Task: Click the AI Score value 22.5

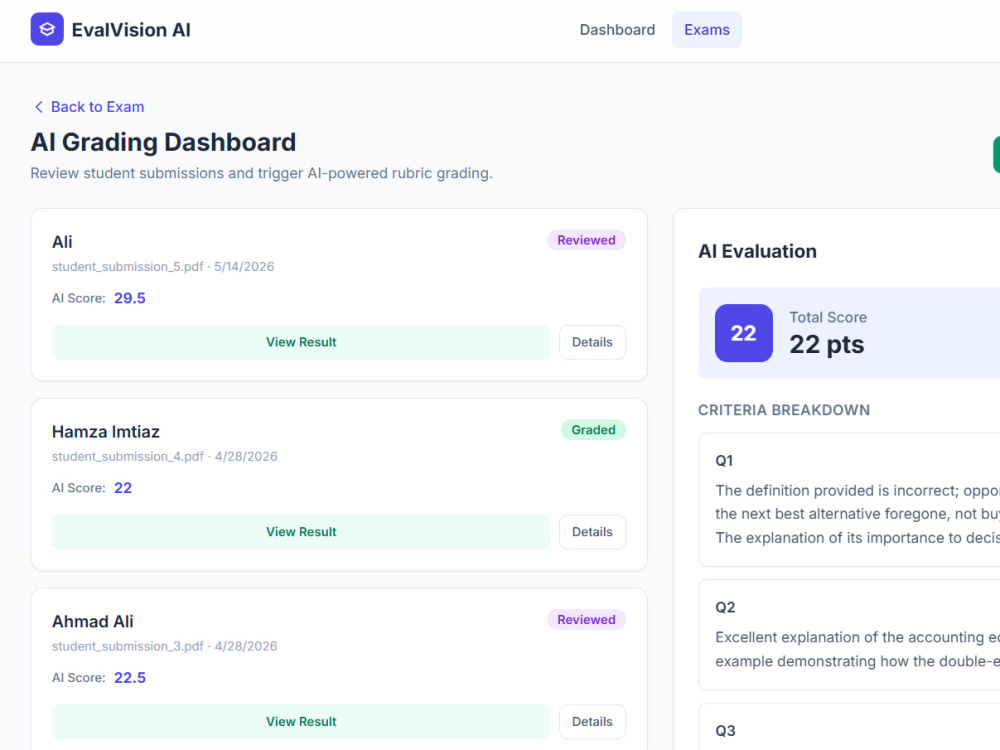Action: (129, 677)
